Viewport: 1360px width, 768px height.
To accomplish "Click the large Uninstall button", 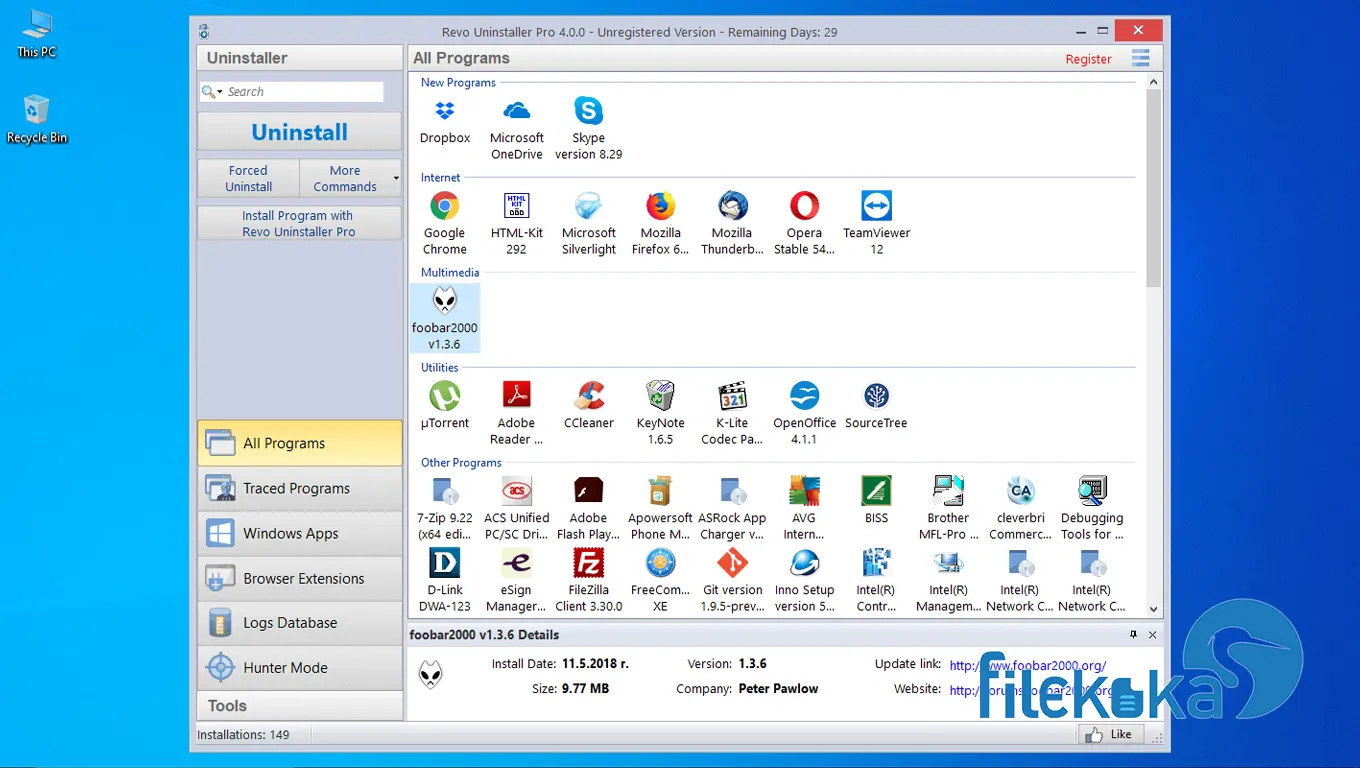I will (300, 132).
